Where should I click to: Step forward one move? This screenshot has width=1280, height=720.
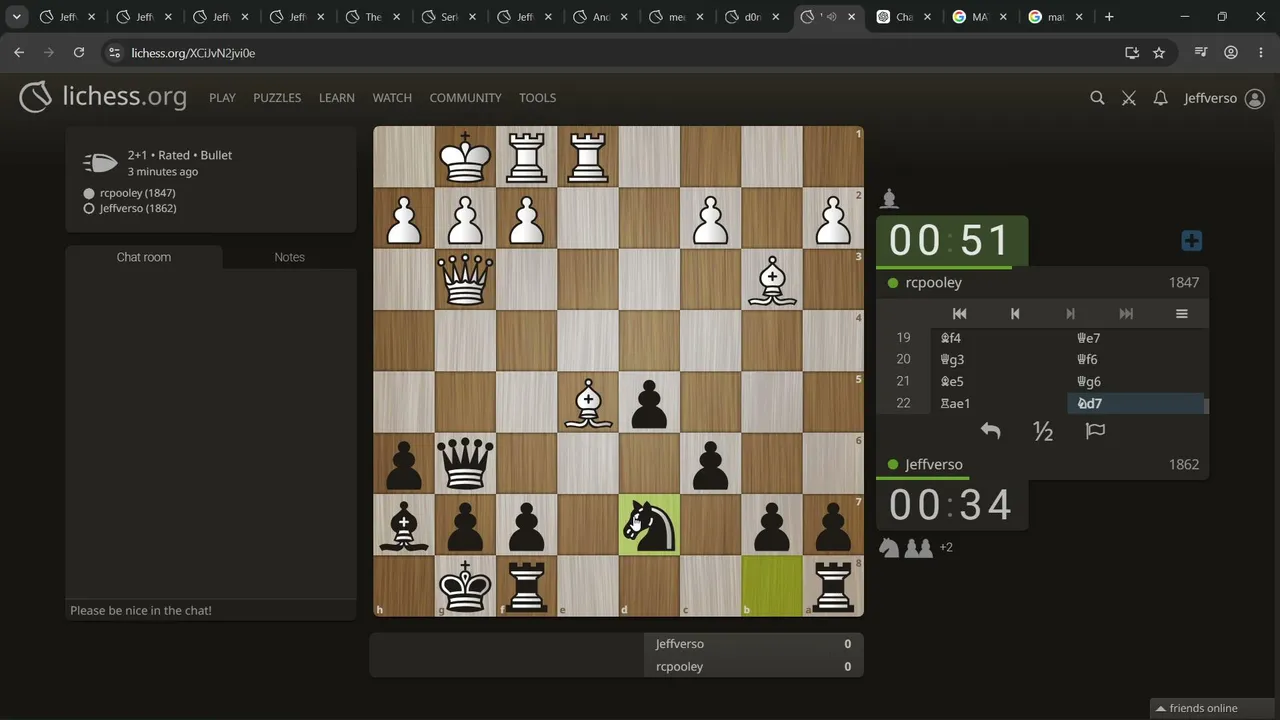click(x=1070, y=314)
